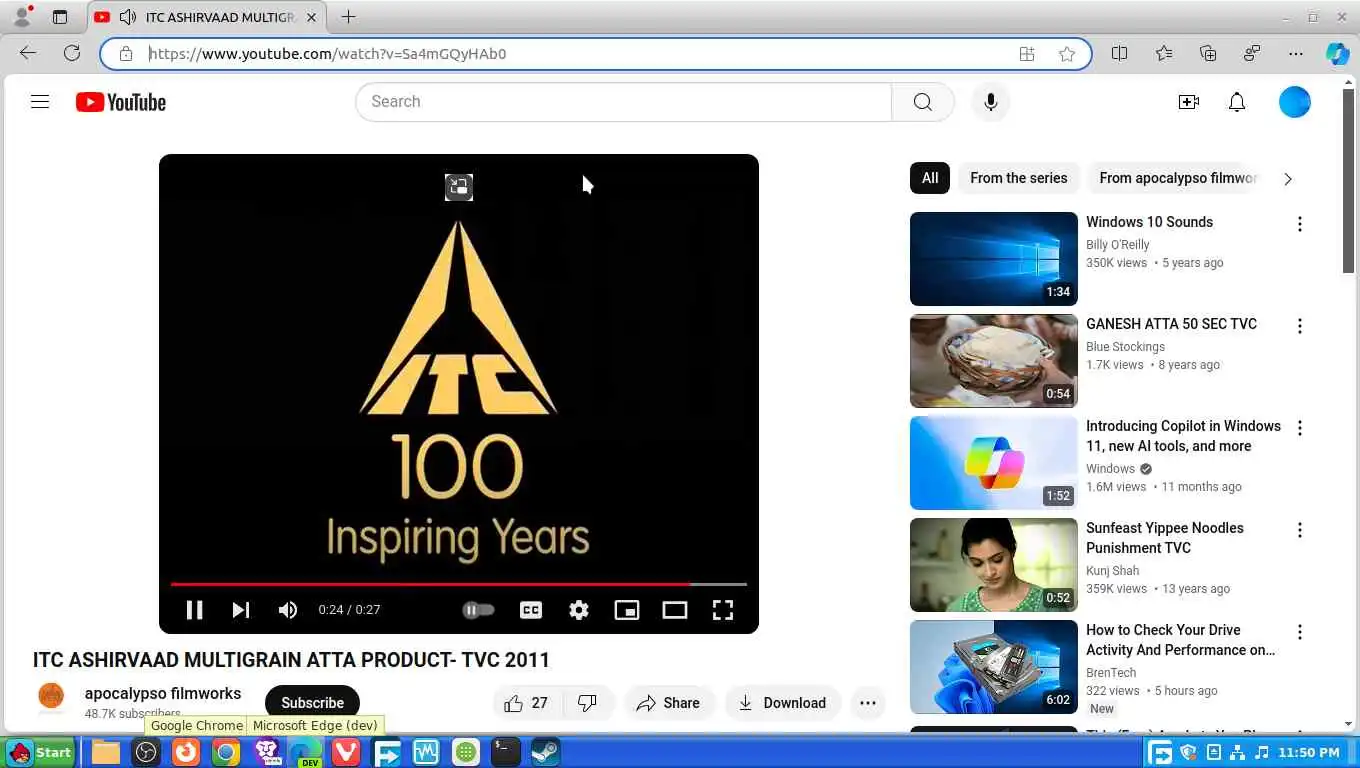Click the picture-in-picture overlay icon on video
The image size is (1360, 768).
[459, 187]
